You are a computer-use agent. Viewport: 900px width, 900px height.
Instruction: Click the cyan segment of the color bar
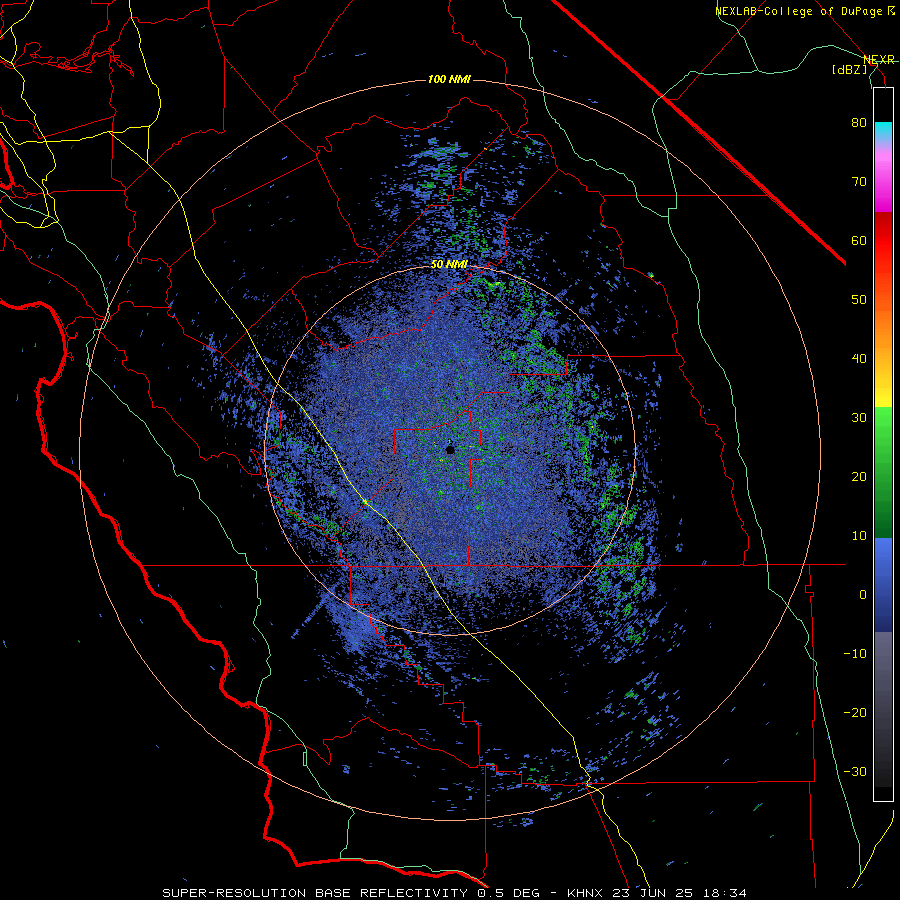(x=883, y=131)
